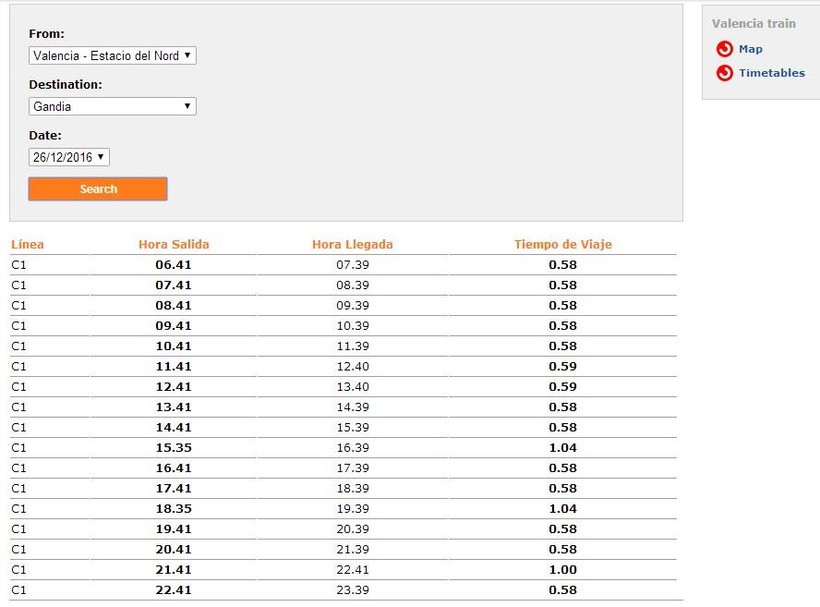Open the Destination dropdown showing Gandia
This screenshot has width=820, height=607.
(x=112, y=107)
